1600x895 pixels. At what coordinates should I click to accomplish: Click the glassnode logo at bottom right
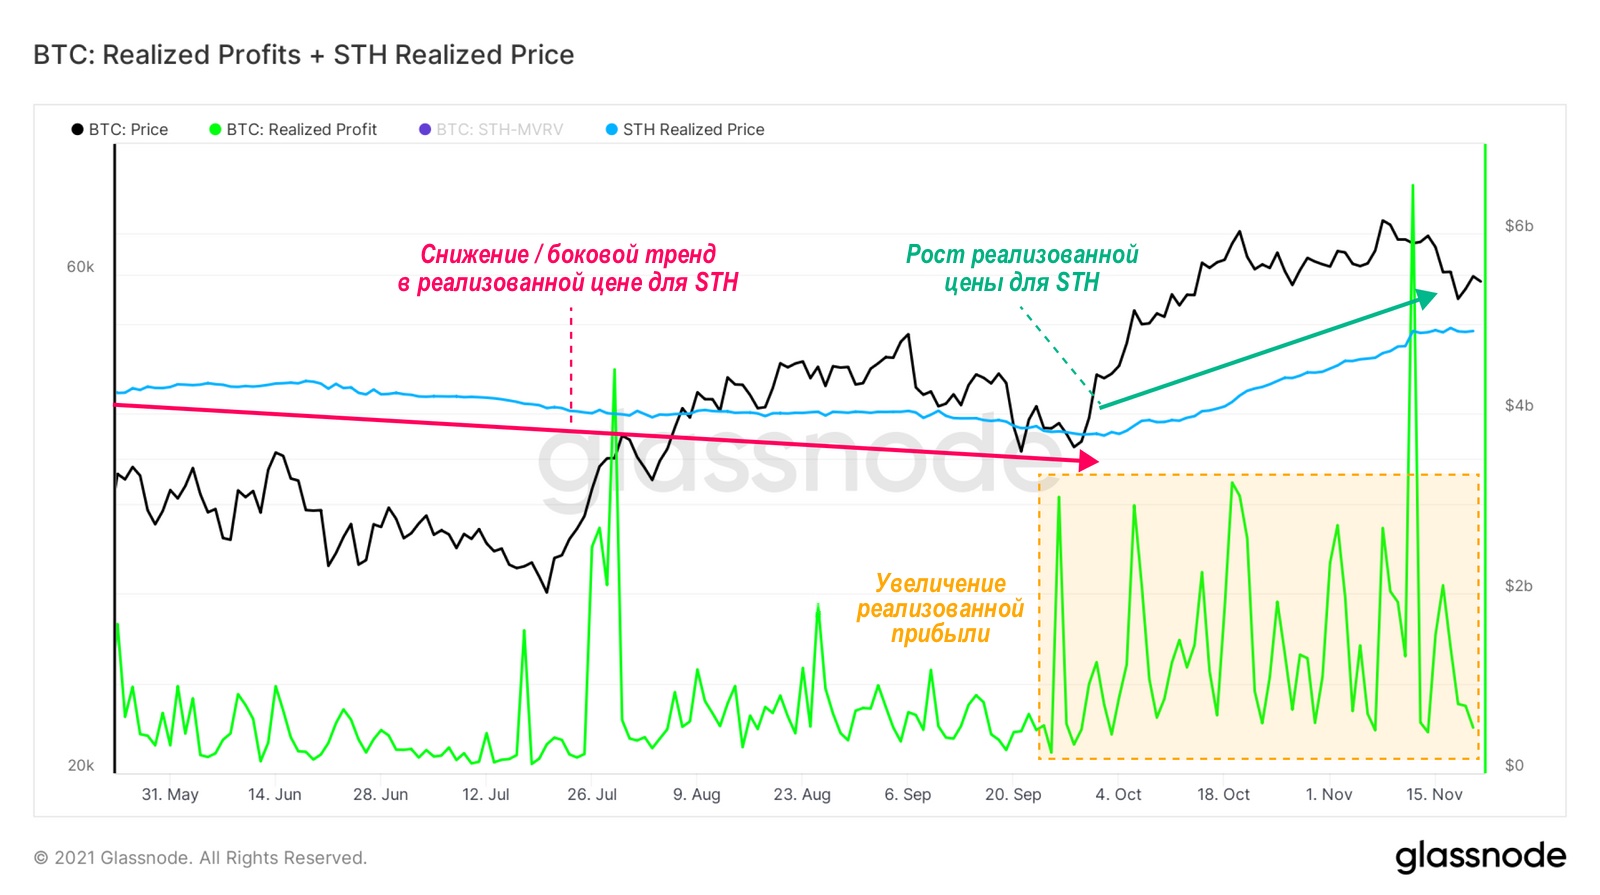tap(1480, 857)
